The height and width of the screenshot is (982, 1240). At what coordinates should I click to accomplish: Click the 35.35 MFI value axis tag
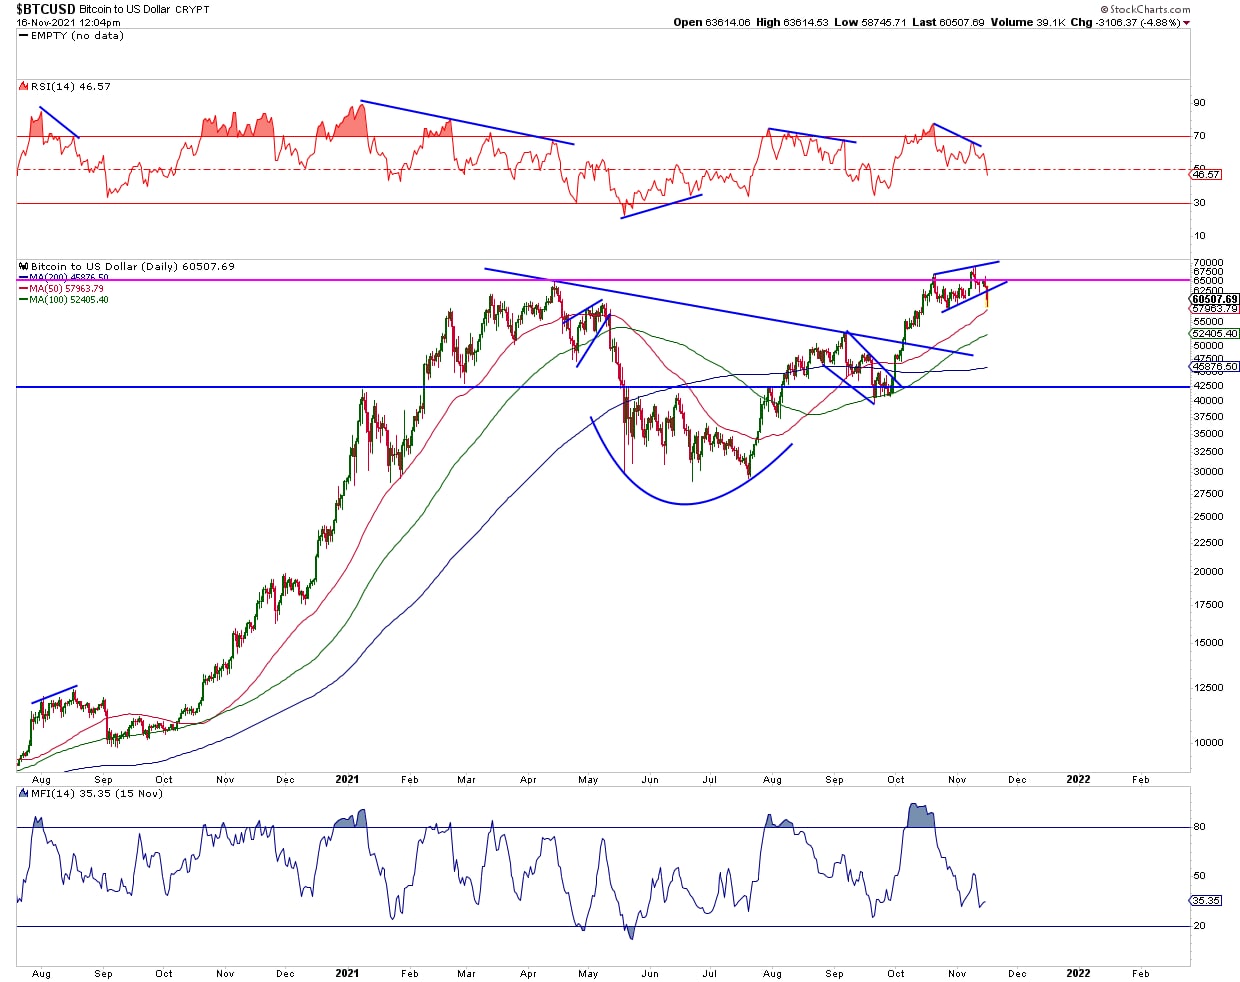point(1206,901)
